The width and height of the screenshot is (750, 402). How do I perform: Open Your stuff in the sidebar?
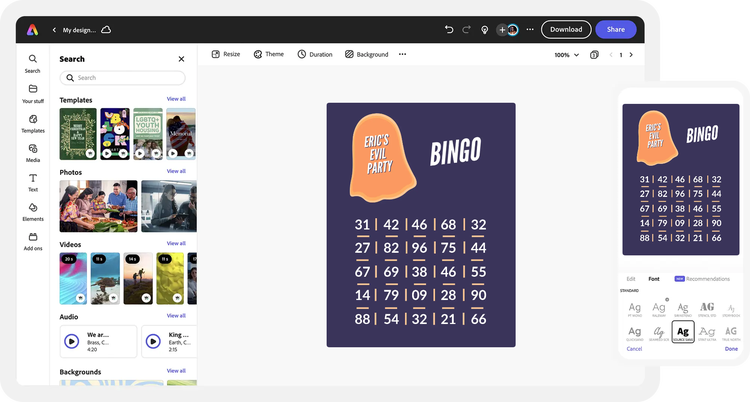tap(33, 94)
